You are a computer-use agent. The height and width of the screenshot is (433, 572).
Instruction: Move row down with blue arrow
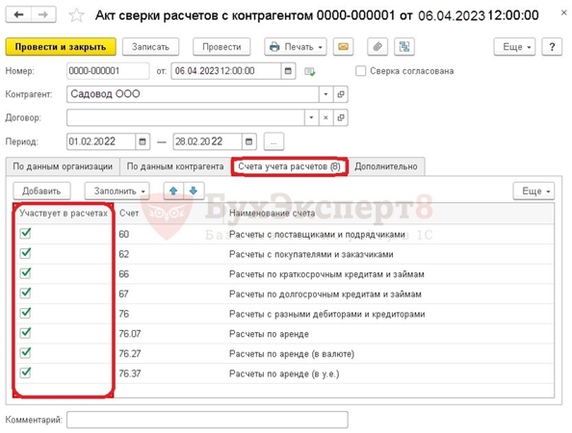[194, 190]
